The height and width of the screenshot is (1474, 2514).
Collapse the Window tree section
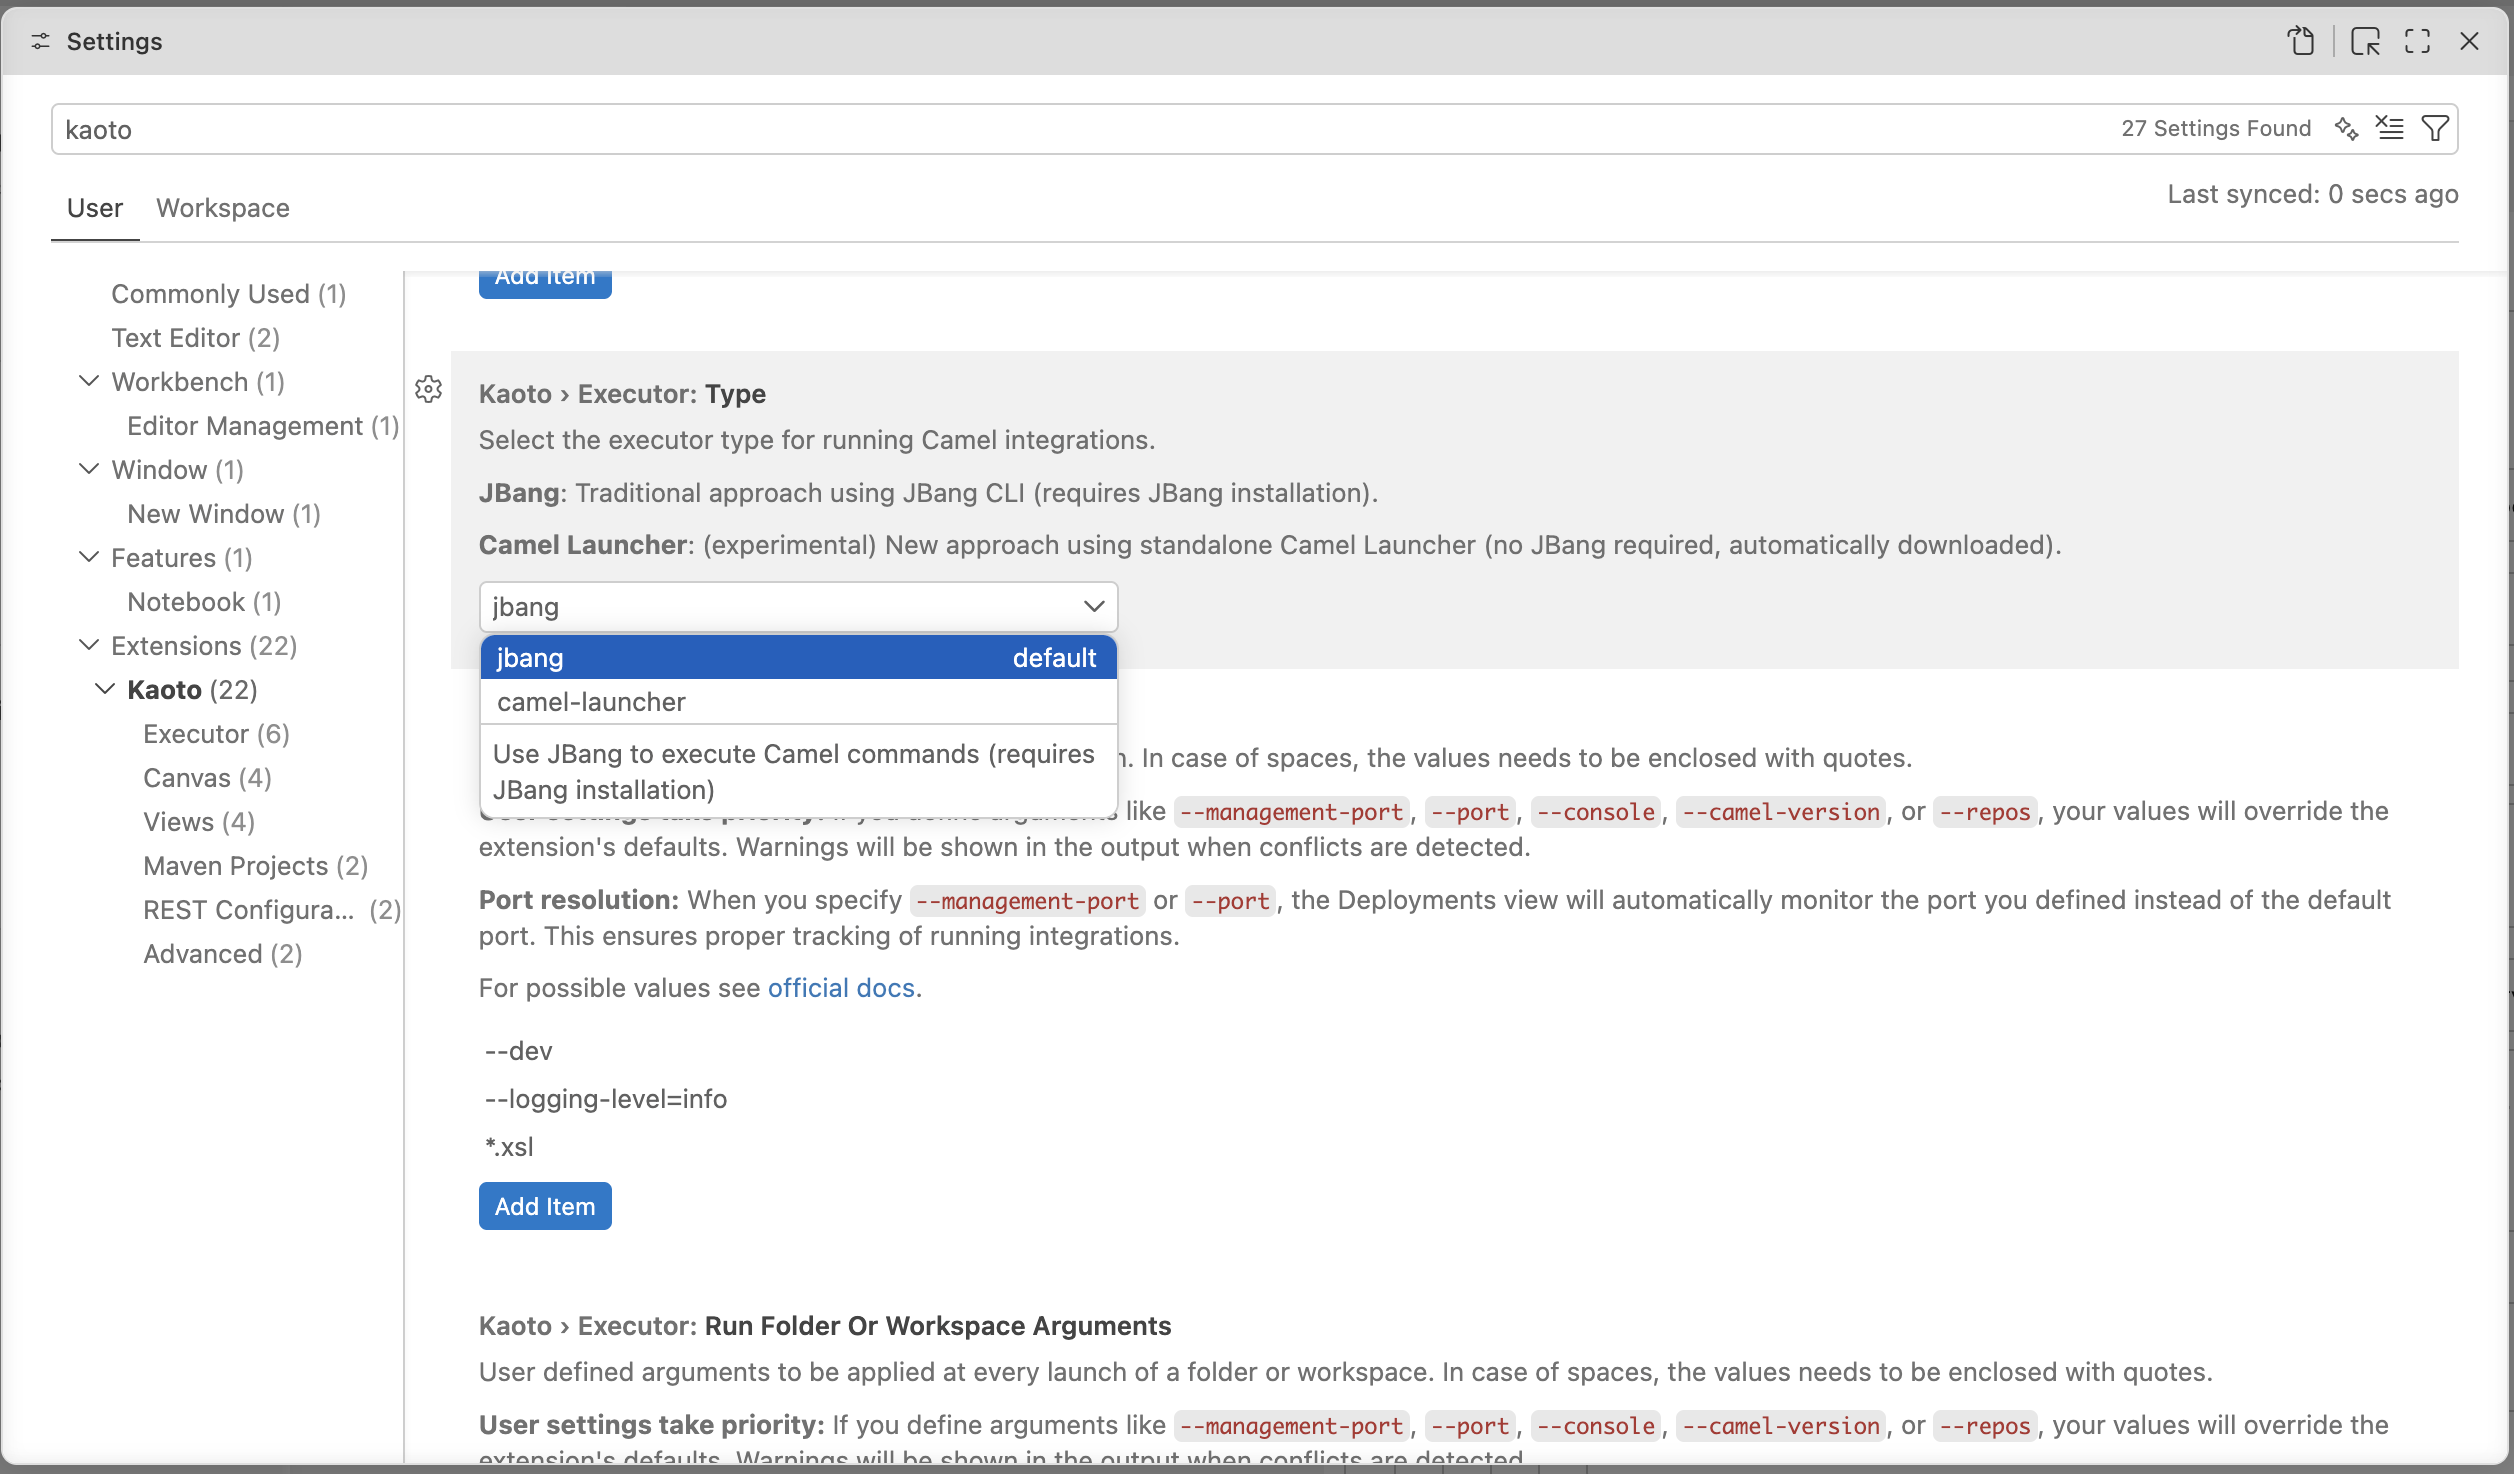pyautogui.click(x=89, y=469)
